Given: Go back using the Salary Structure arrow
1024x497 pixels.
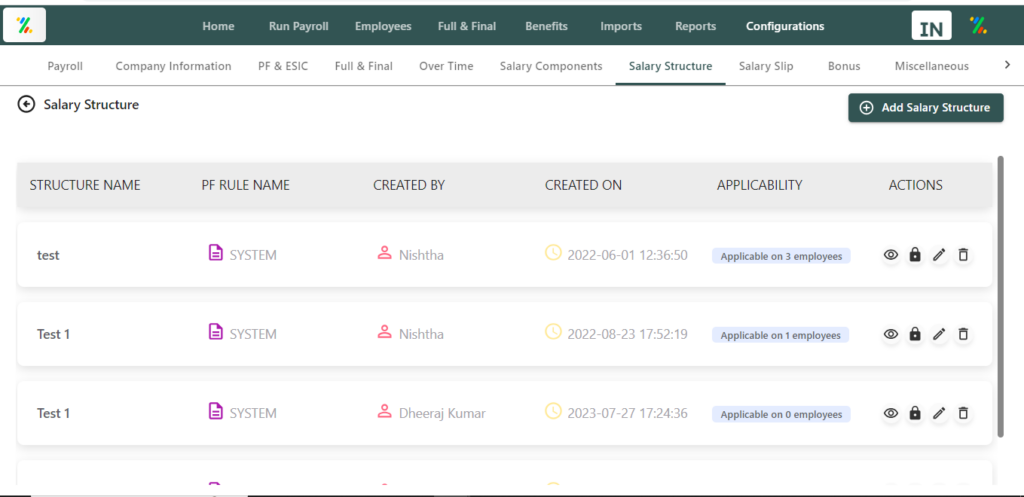Looking at the screenshot, I should (26, 104).
